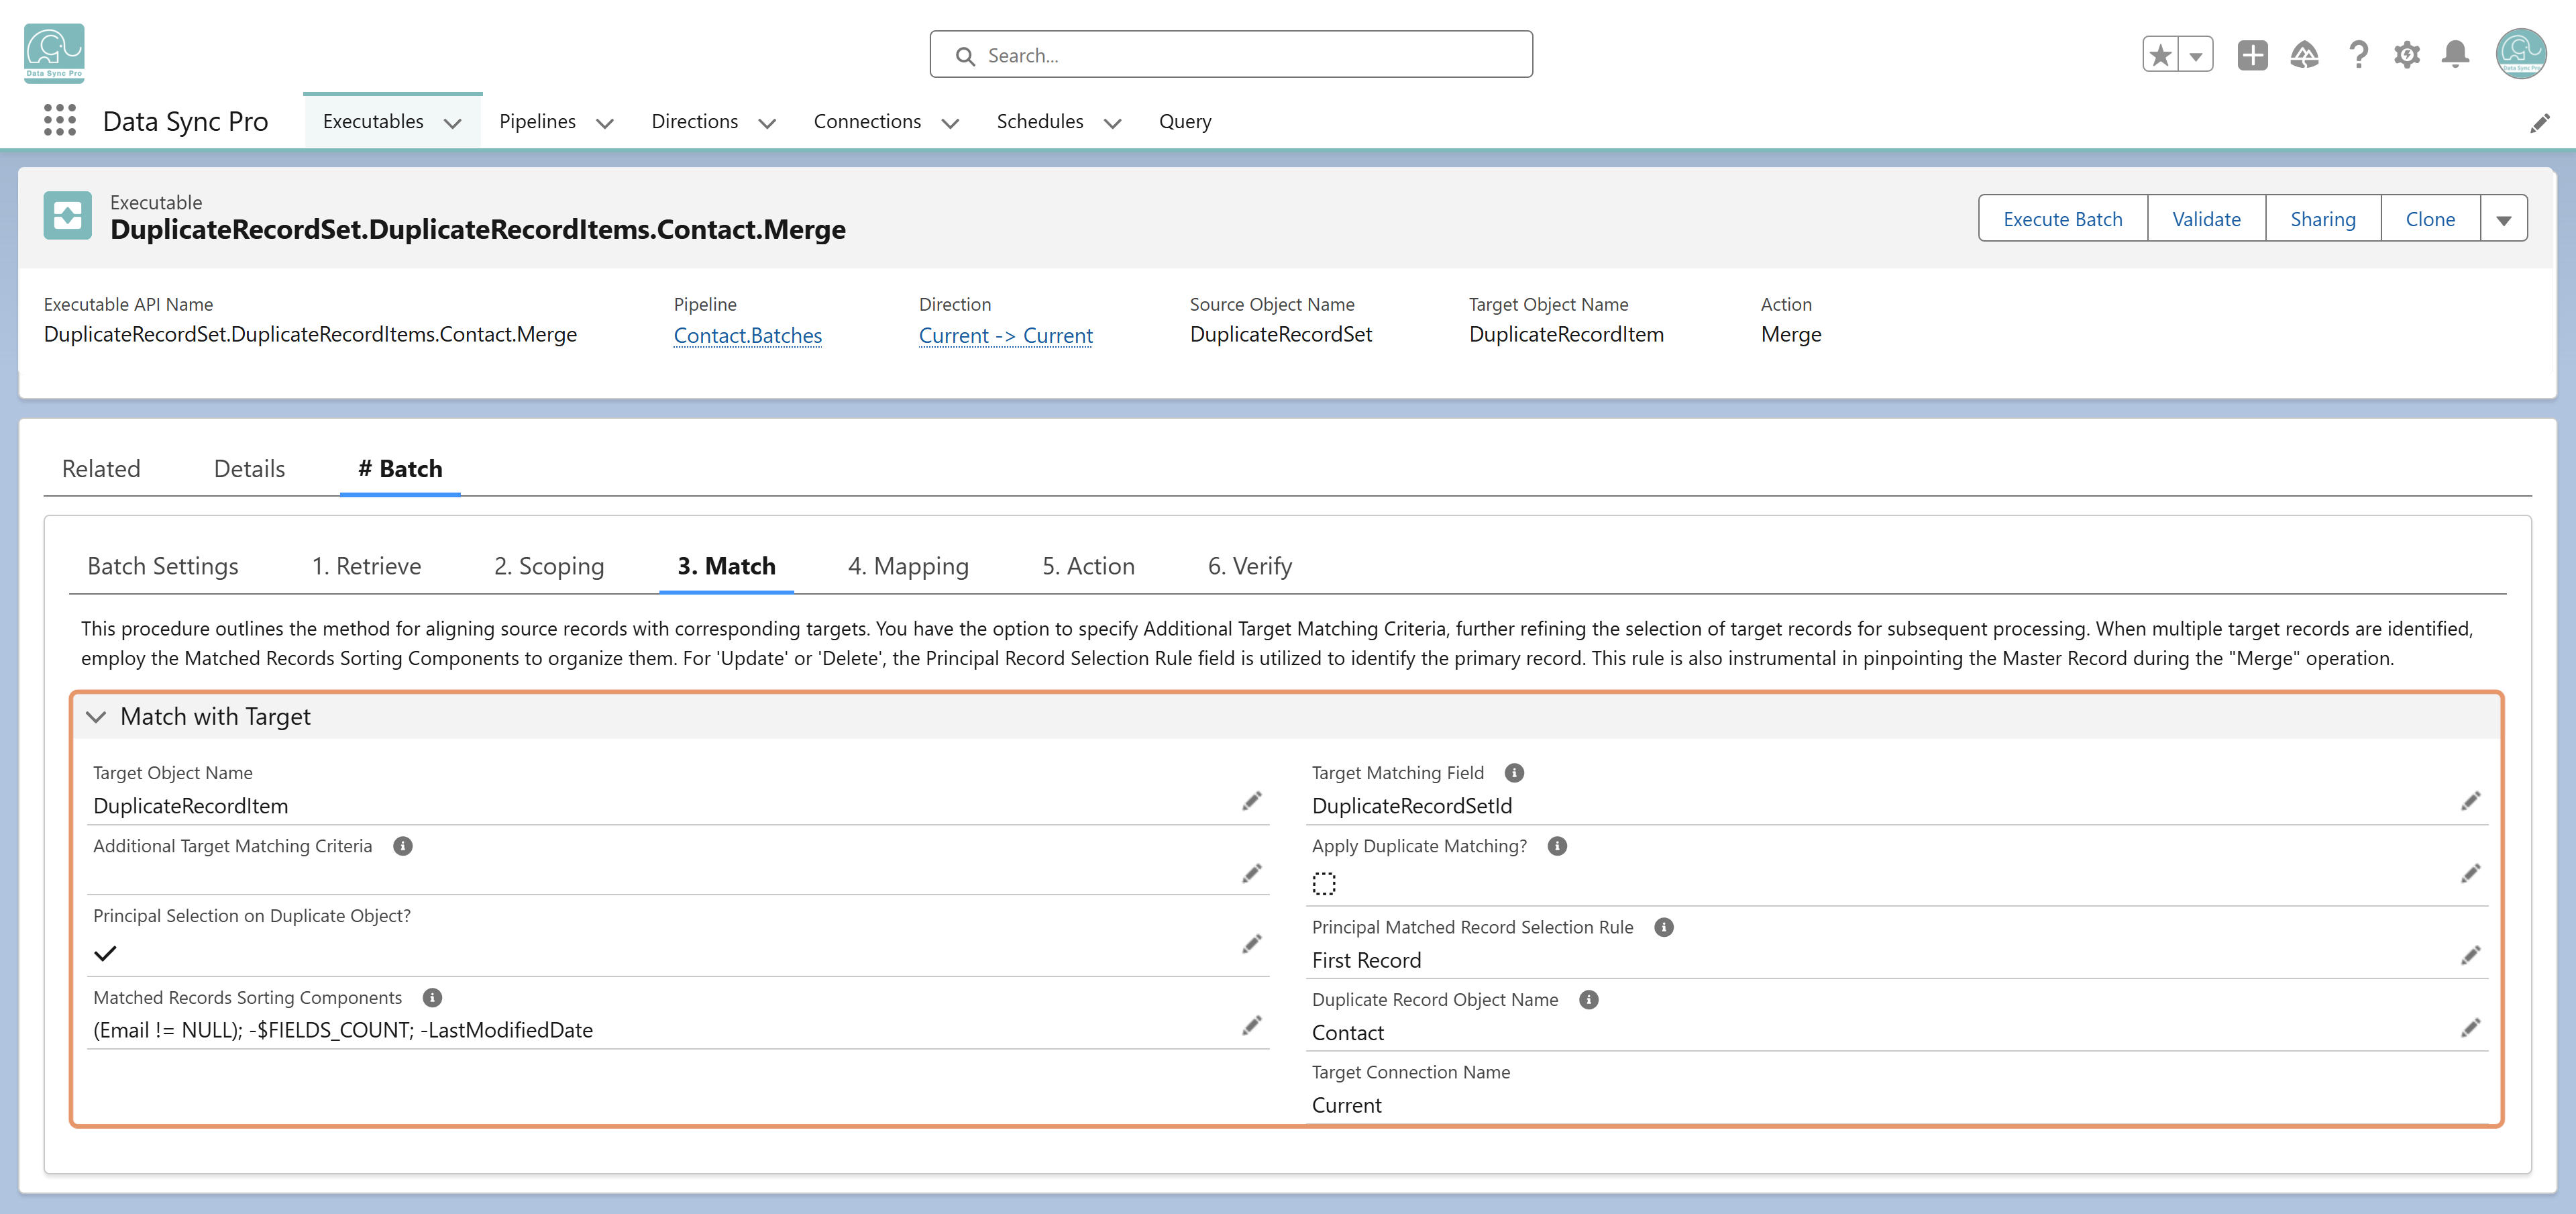Edit Target Matching Field pencil icon

2470,801
